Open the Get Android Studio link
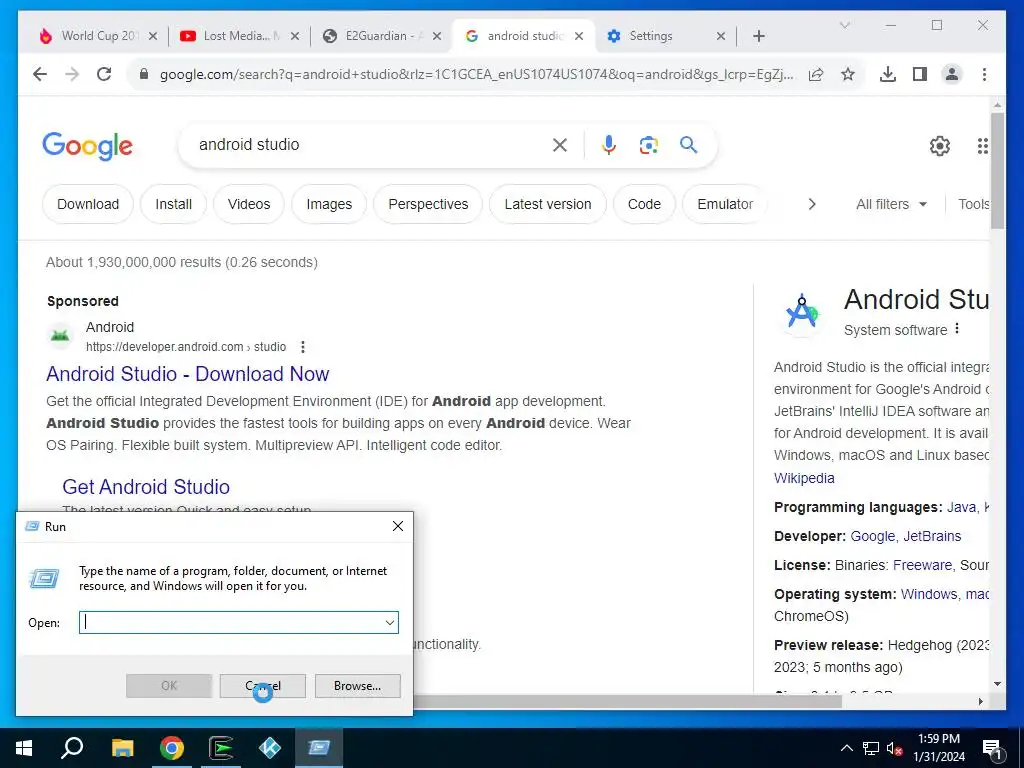1024x768 pixels. tap(146, 487)
